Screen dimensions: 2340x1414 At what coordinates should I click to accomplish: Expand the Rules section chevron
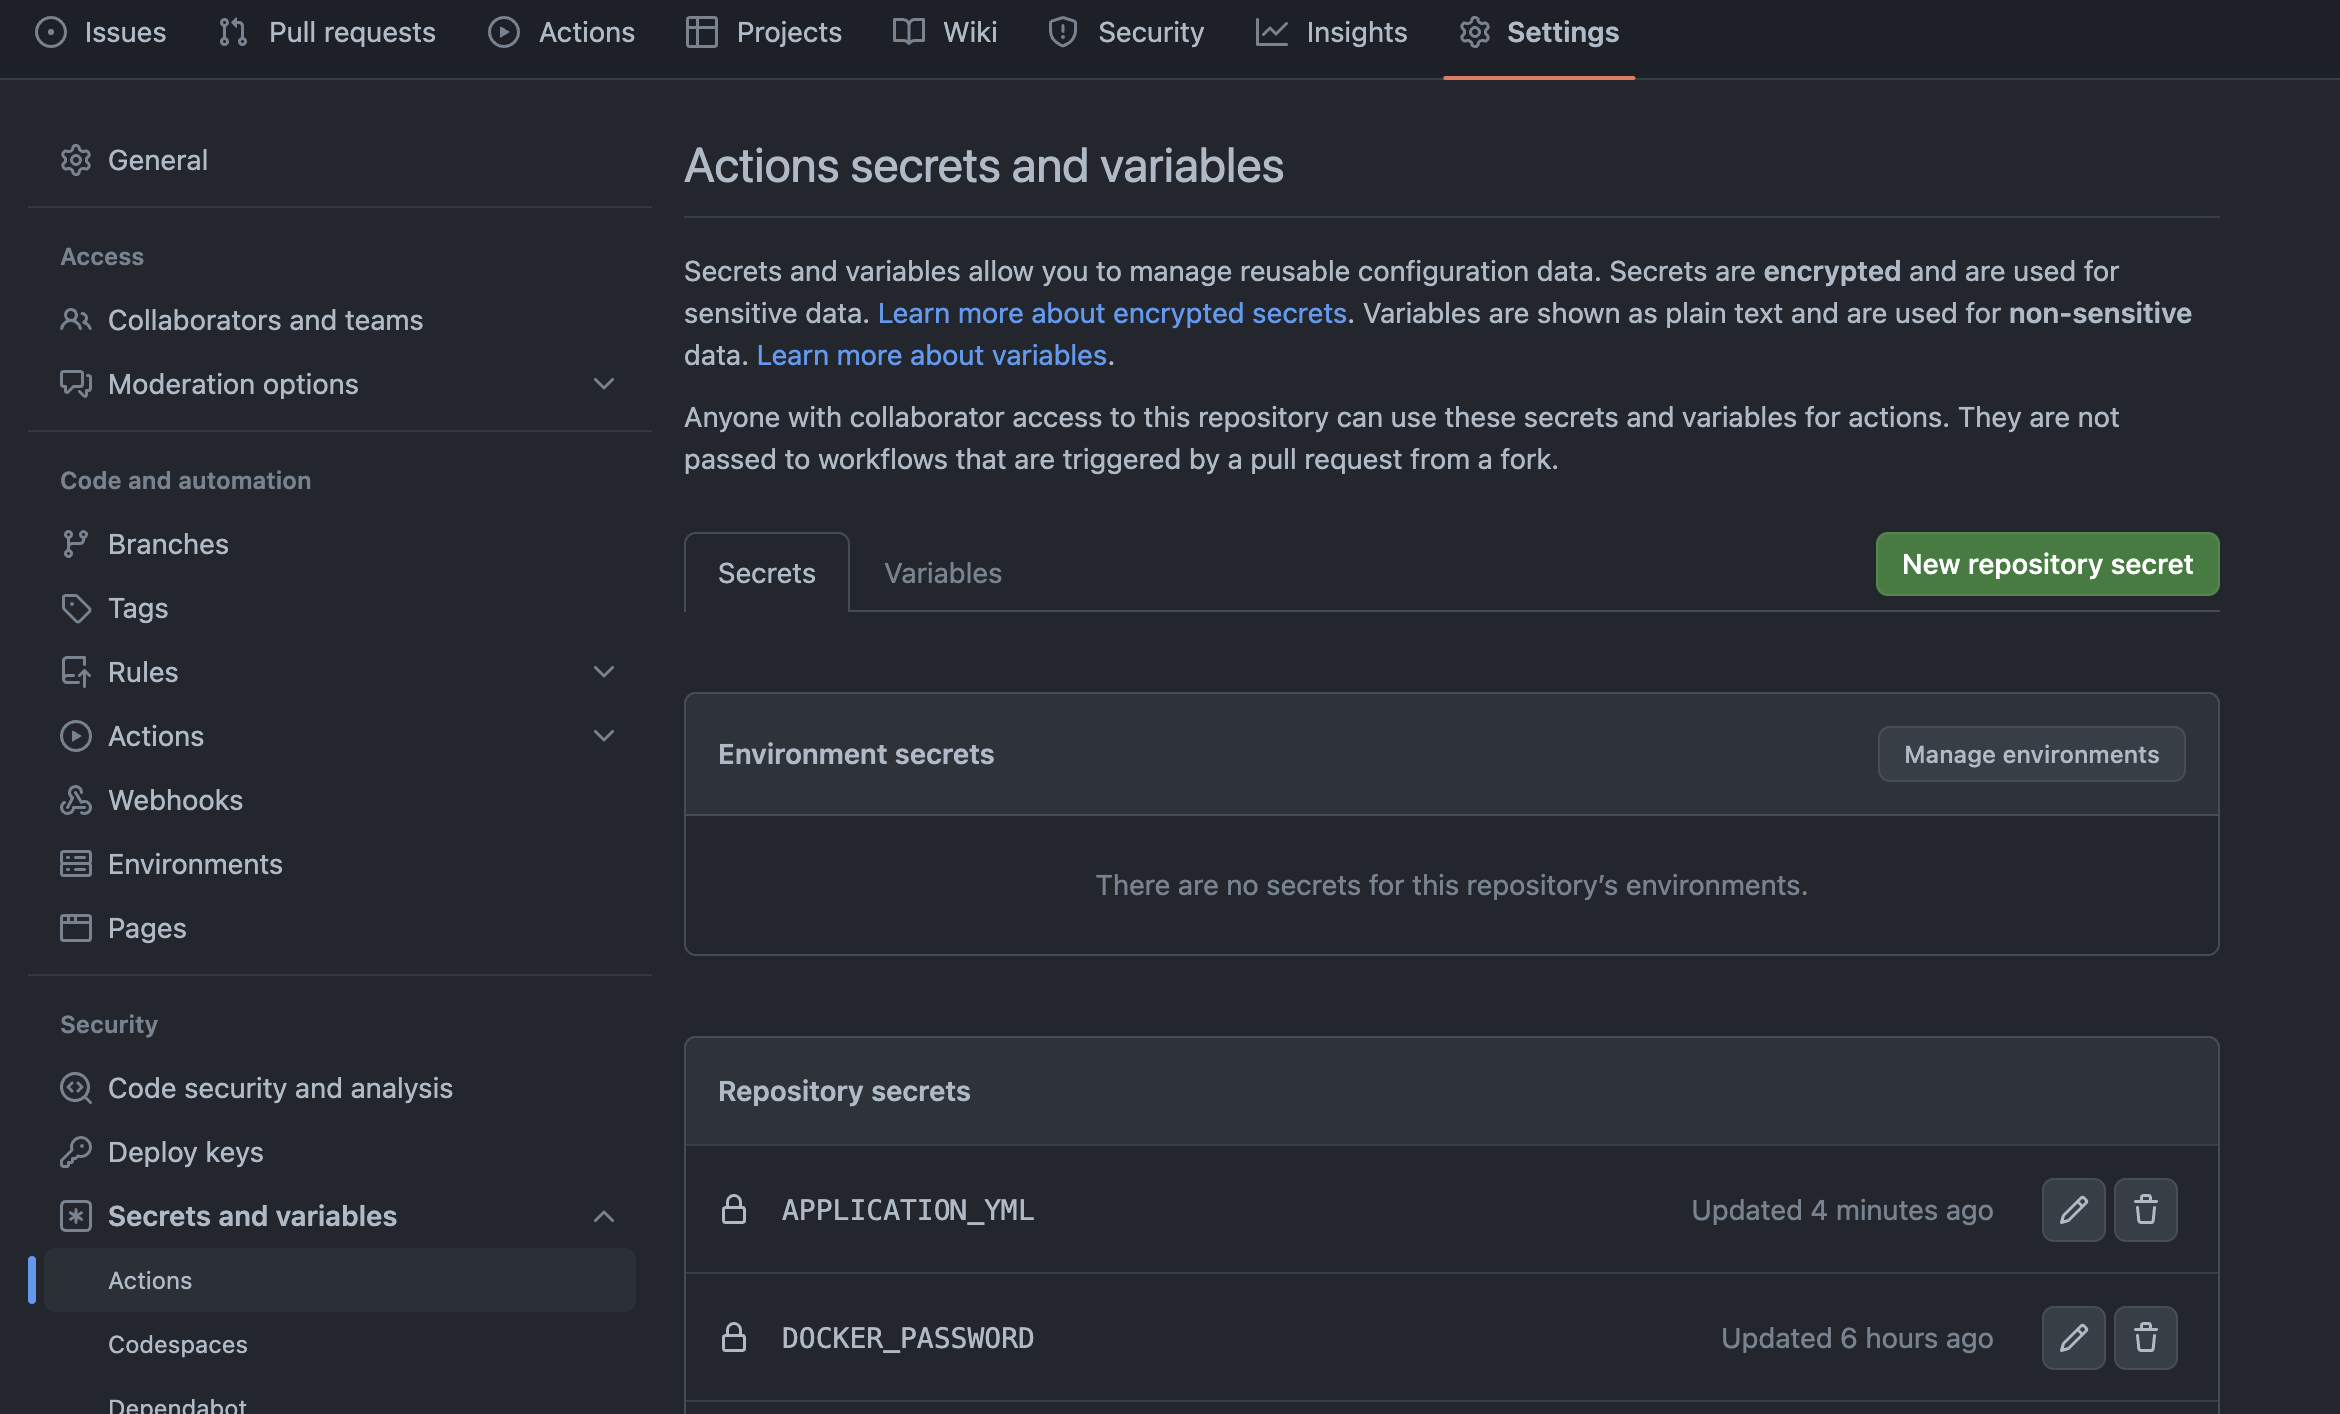[603, 672]
